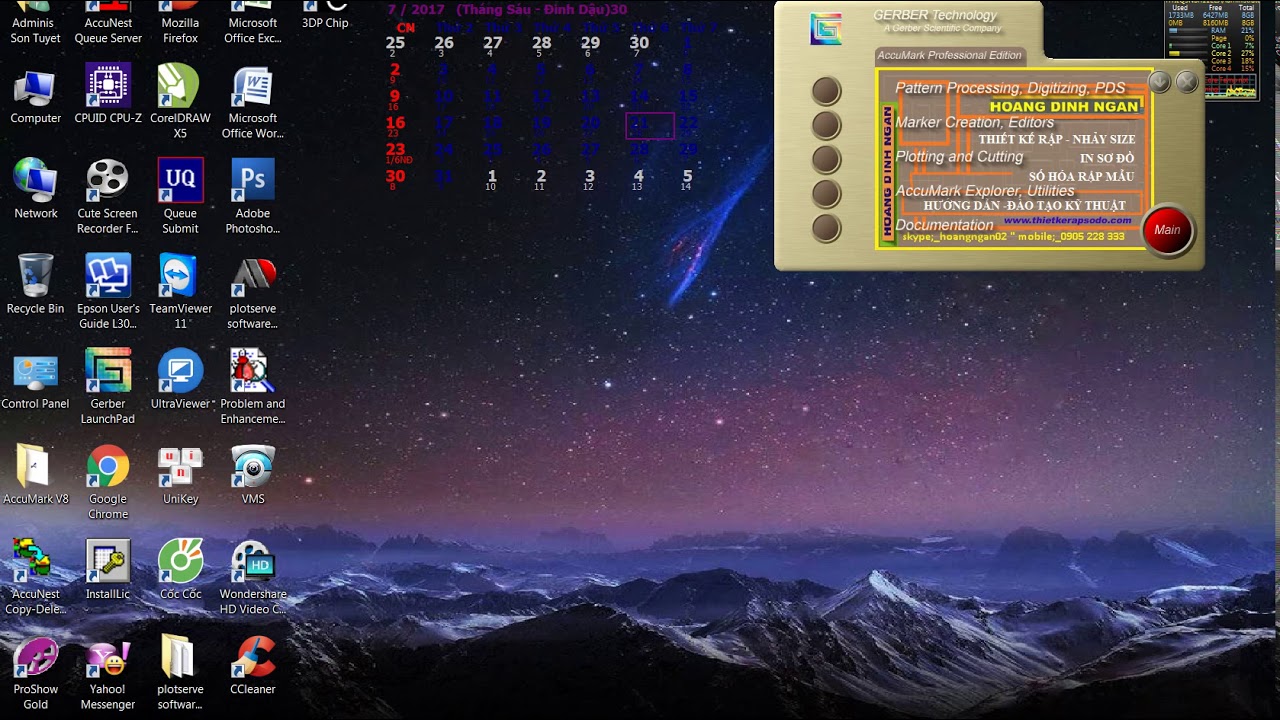Launch TeamViewer 11 from the desktop
1280x720 pixels.
(180, 292)
